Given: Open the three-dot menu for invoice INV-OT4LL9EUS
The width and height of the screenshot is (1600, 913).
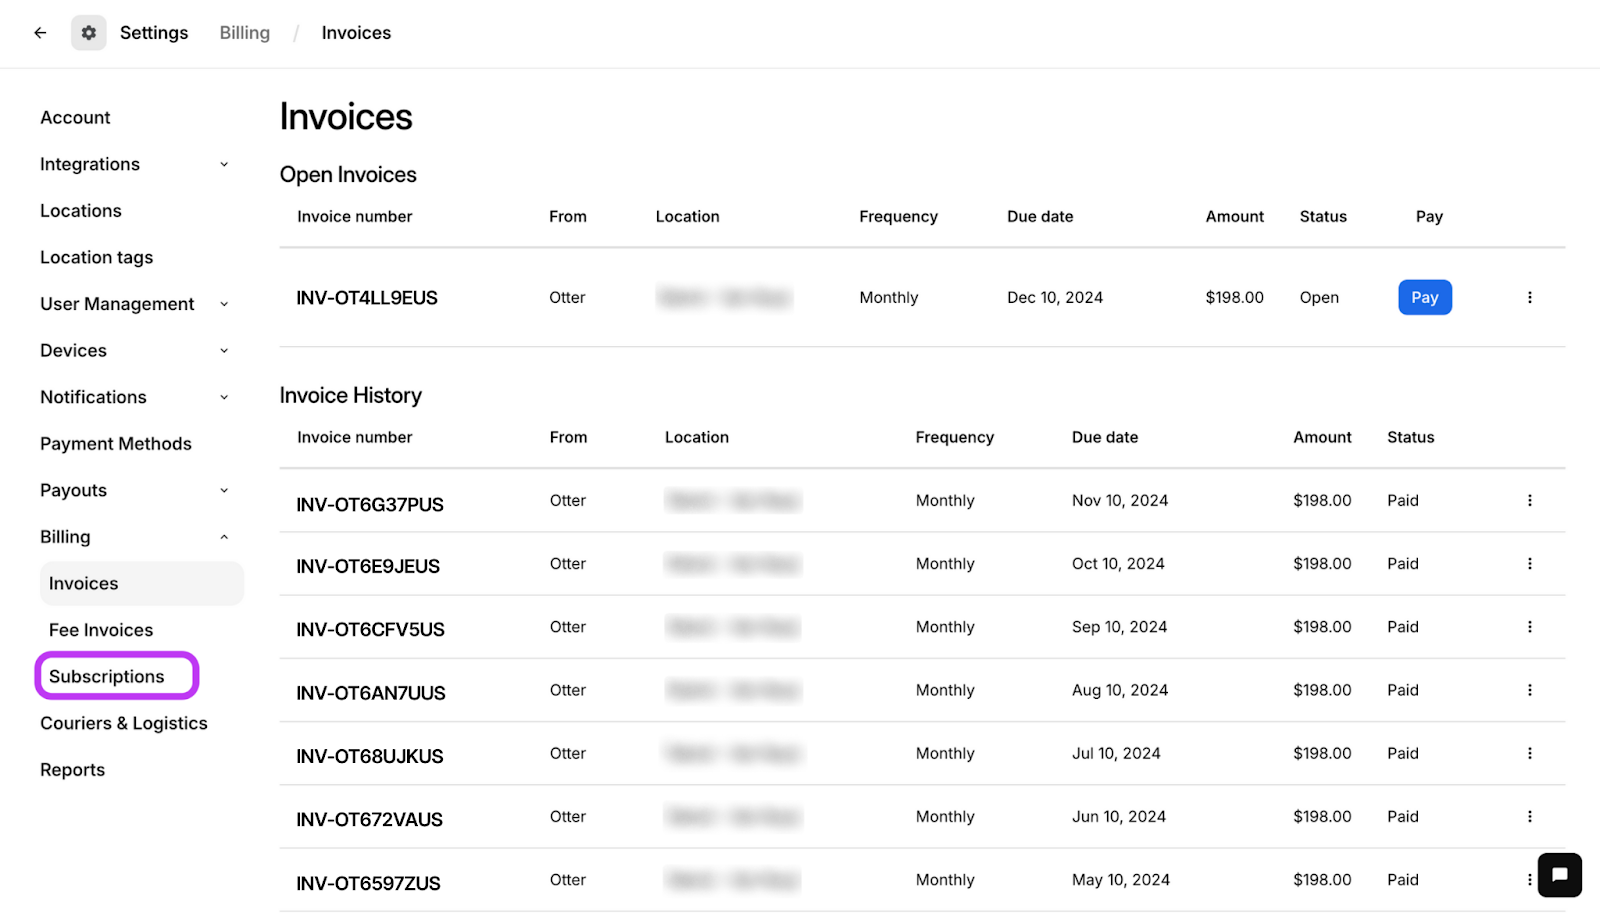Looking at the screenshot, I should [x=1529, y=297].
